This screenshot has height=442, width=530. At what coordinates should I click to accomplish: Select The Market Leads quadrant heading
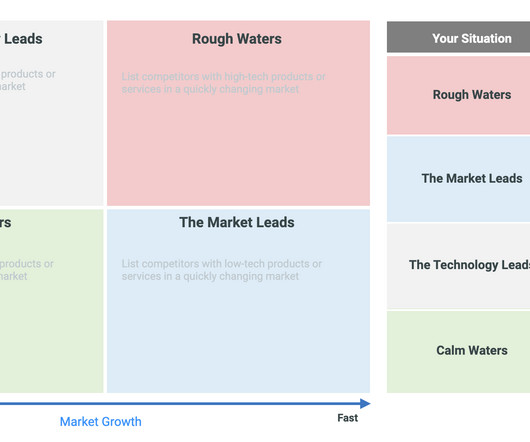tap(237, 222)
